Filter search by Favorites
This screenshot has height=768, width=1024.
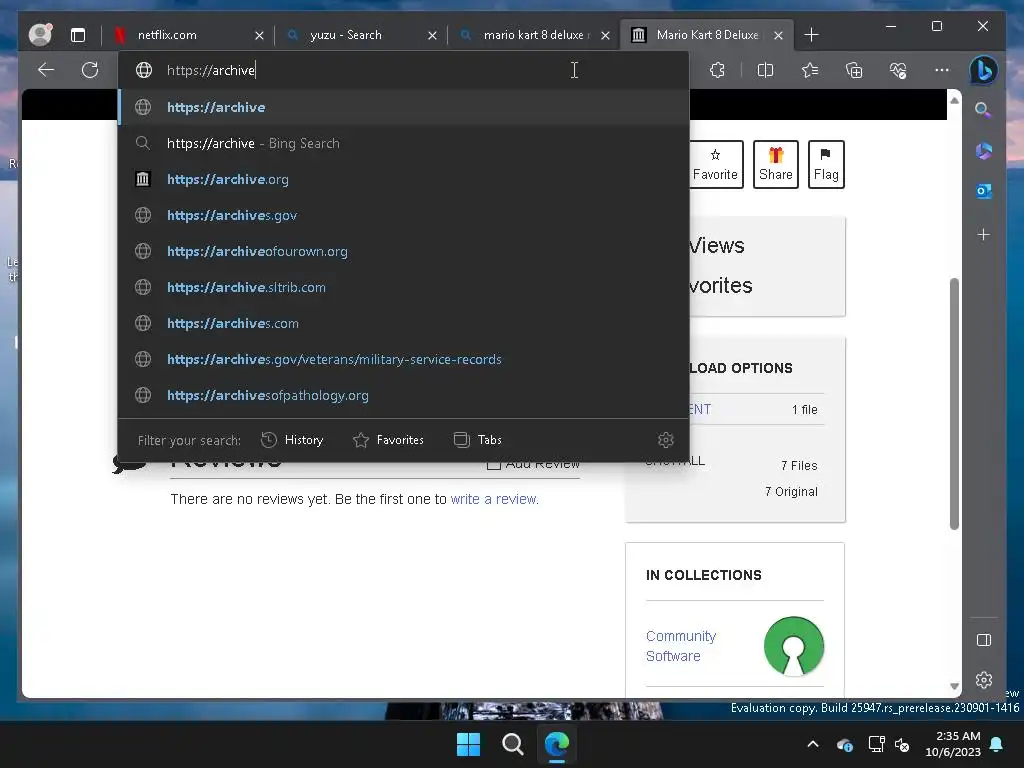pyautogui.click(x=388, y=440)
